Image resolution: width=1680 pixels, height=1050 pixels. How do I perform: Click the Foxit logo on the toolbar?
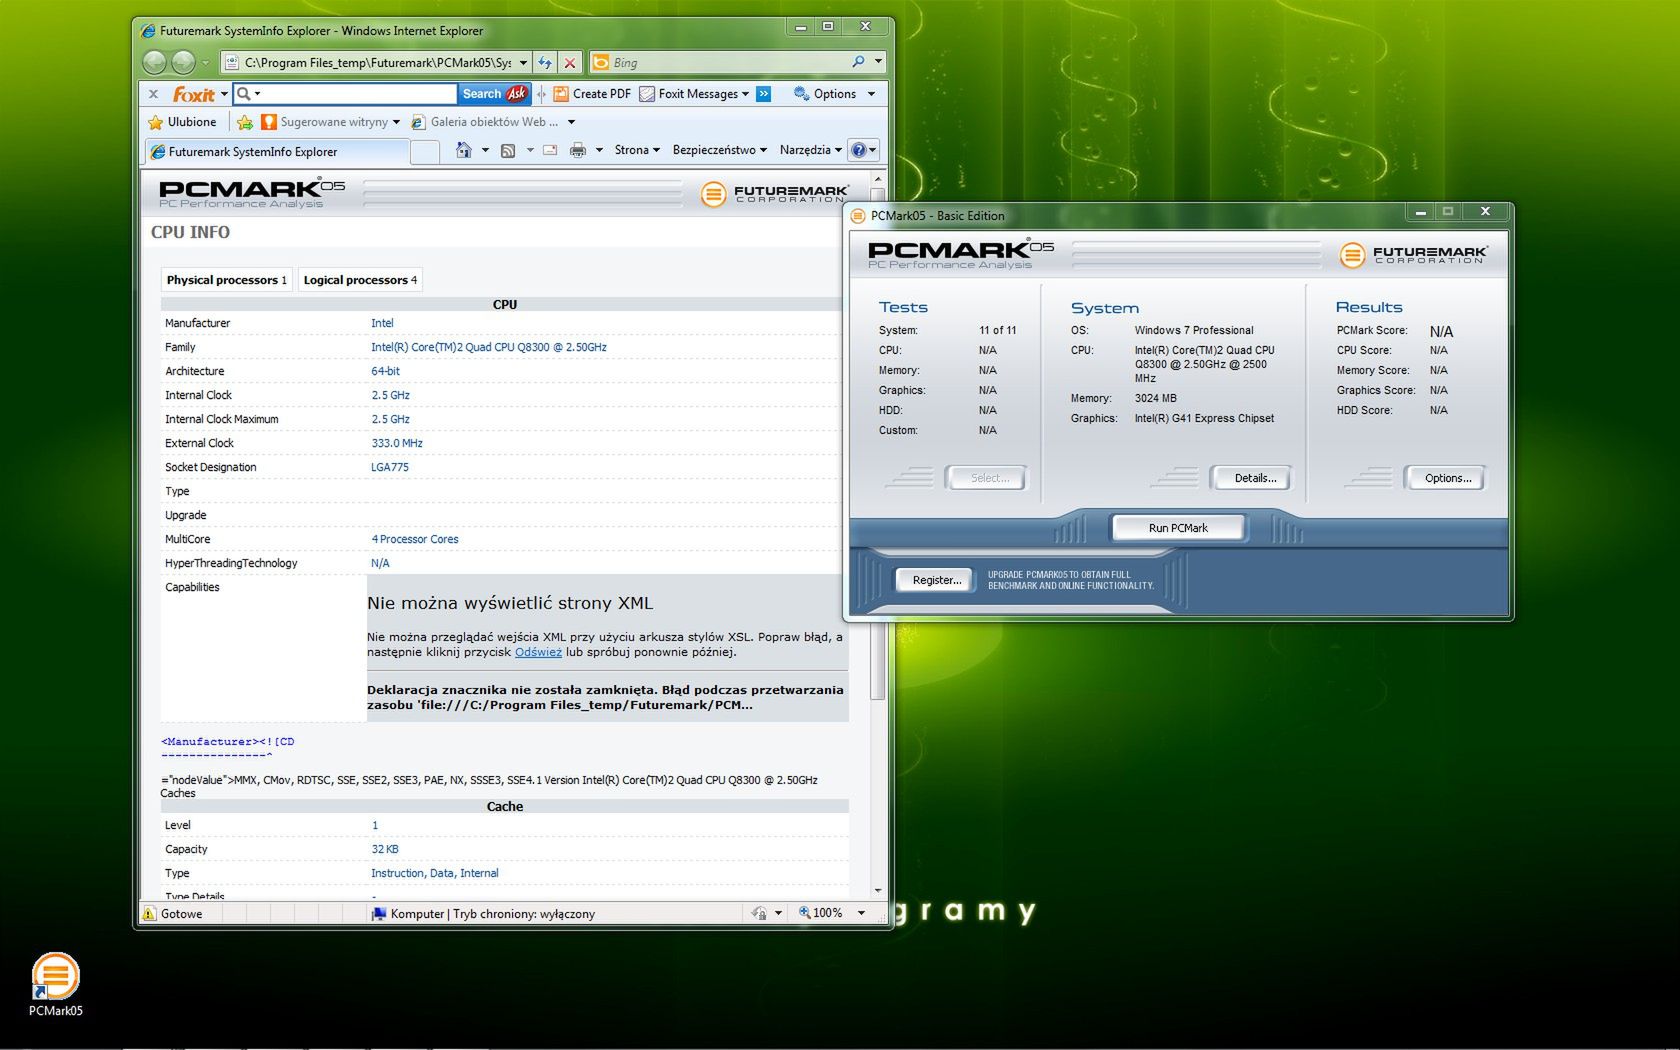click(194, 94)
